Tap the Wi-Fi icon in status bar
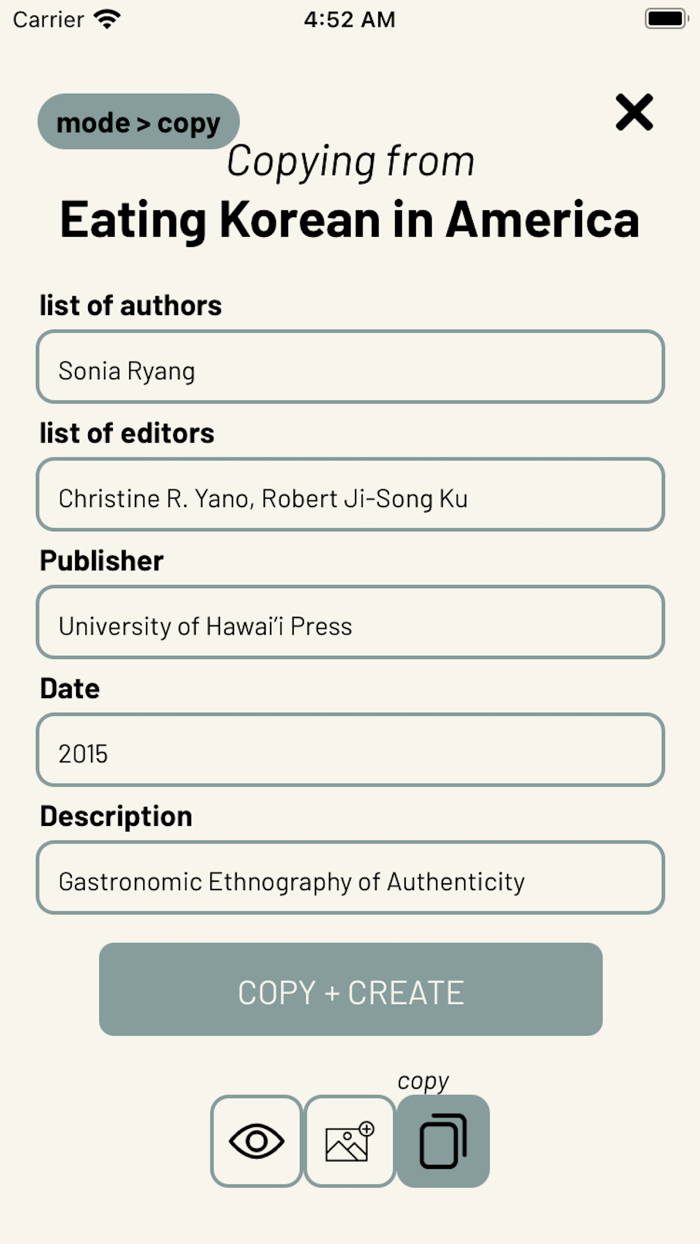Screen dimensions: 700x1244 106,19
